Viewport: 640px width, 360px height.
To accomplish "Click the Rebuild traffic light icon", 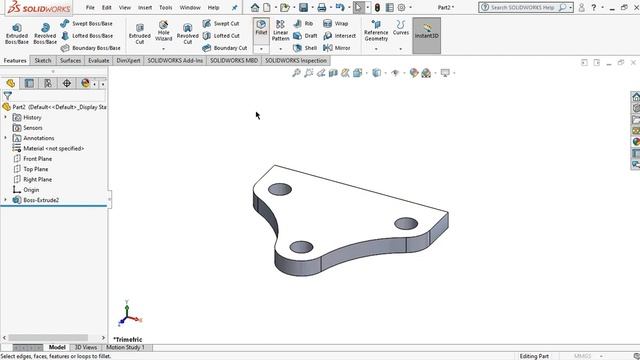I will tap(377, 7).
